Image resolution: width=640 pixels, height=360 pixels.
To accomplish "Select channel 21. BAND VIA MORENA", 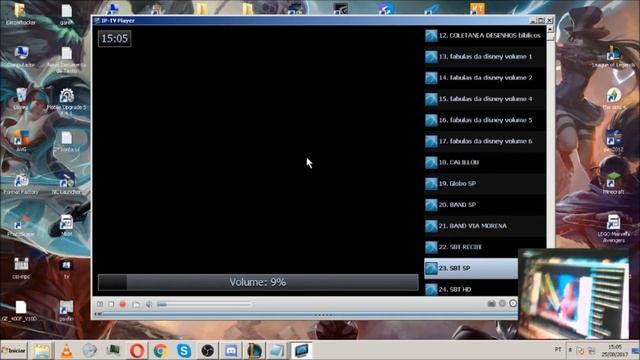I will (x=484, y=226).
